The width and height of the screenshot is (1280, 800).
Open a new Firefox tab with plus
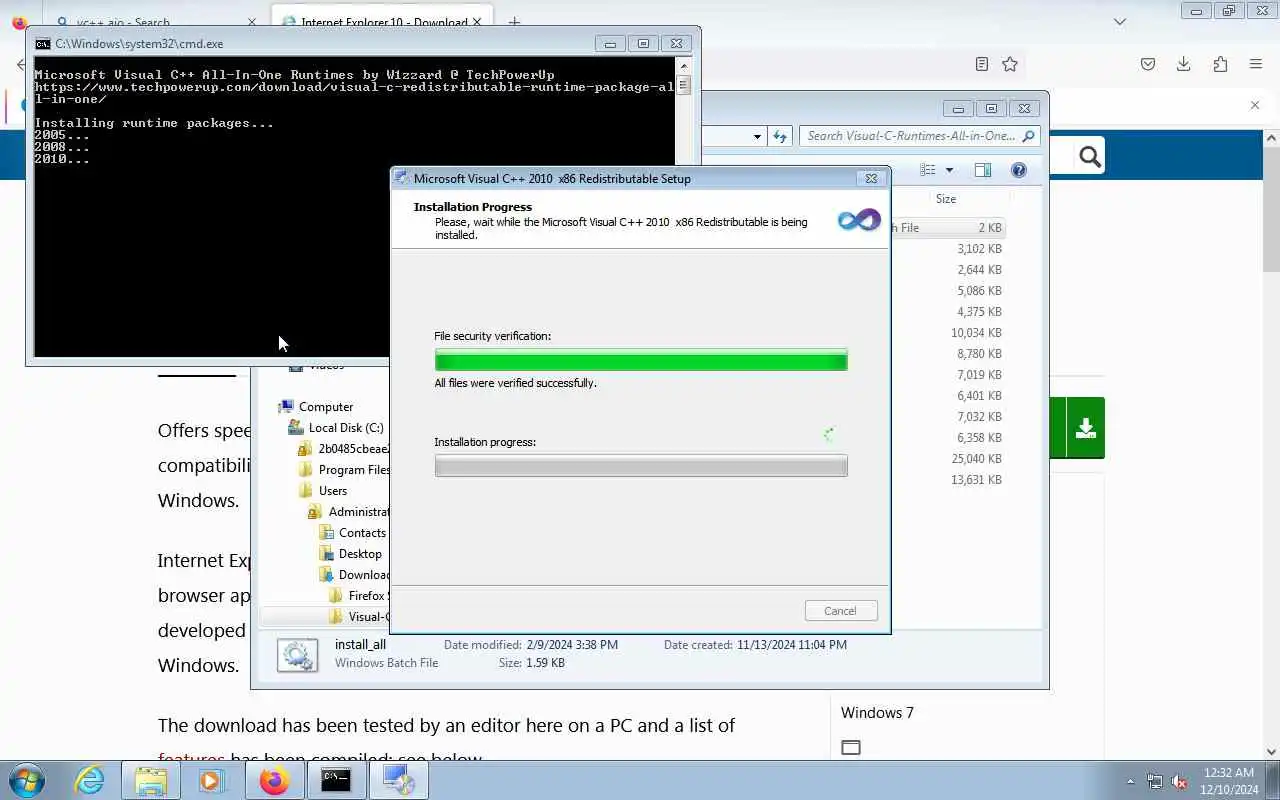514,22
